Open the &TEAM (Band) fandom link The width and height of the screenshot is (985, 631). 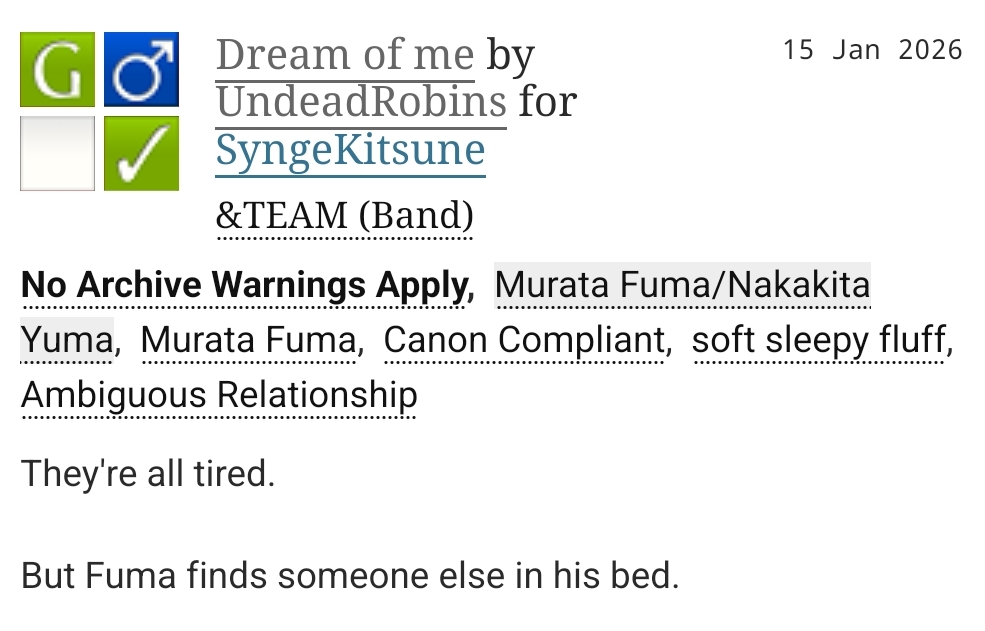(344, 215)
